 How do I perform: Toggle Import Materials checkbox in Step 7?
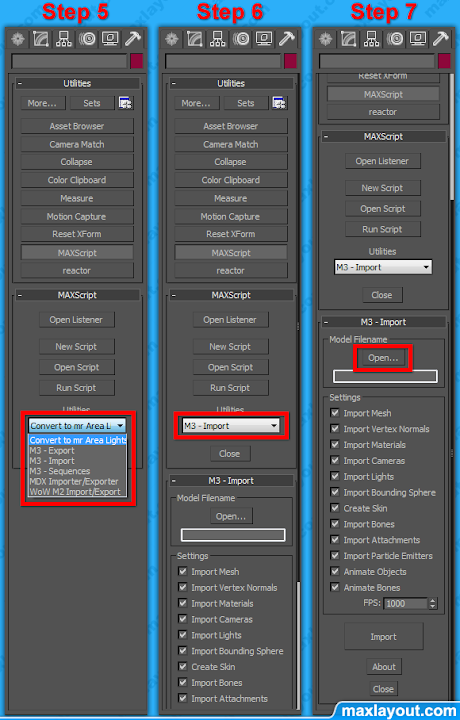click(x=335, y=444)
